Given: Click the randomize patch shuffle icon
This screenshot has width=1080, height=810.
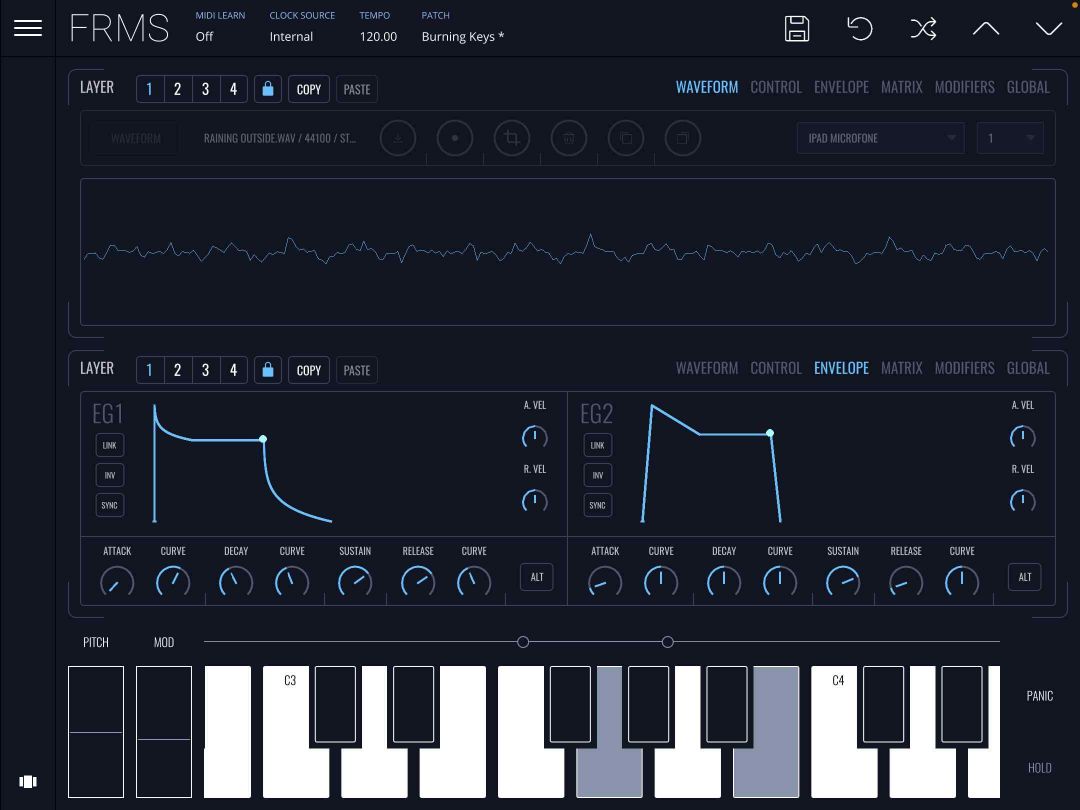Looking at the screenshot, I should pos(923,29).
